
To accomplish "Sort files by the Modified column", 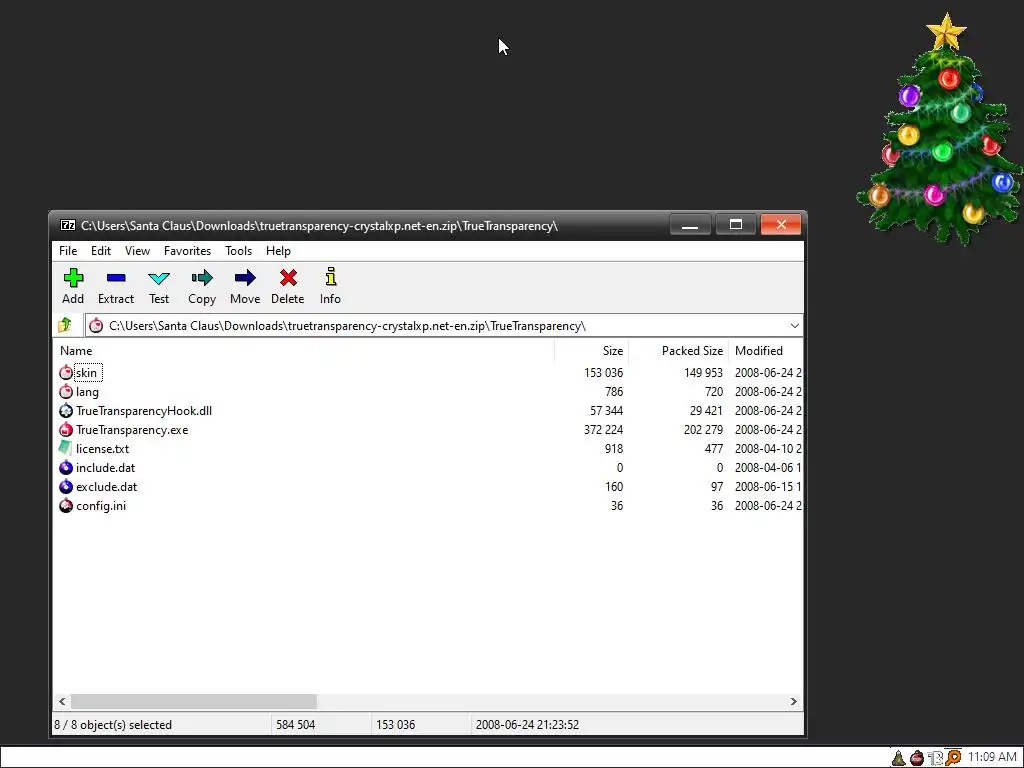I will click(765, 351).
